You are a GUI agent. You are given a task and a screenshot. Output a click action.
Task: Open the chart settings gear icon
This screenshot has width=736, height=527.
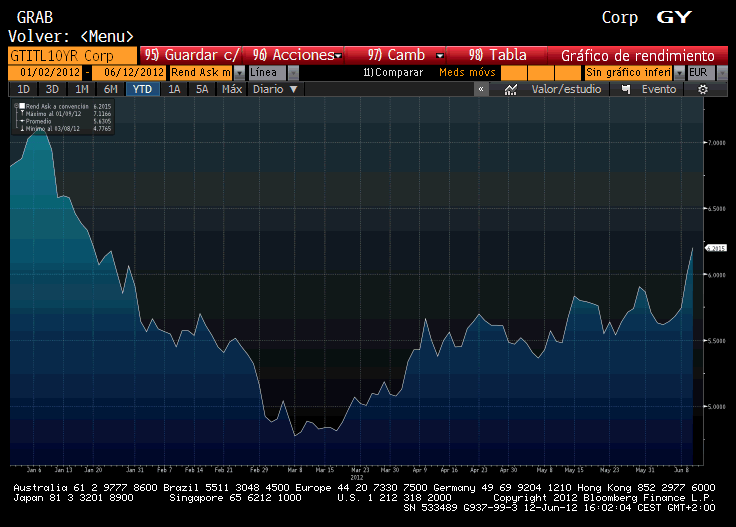pyautogui.click(x=703, y=89)
